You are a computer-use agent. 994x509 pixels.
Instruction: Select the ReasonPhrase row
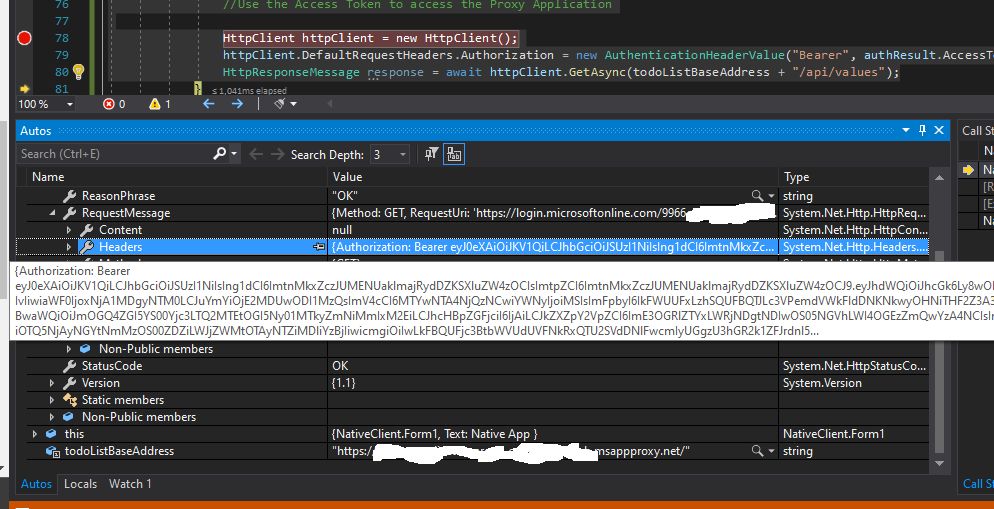pos(472,196)
